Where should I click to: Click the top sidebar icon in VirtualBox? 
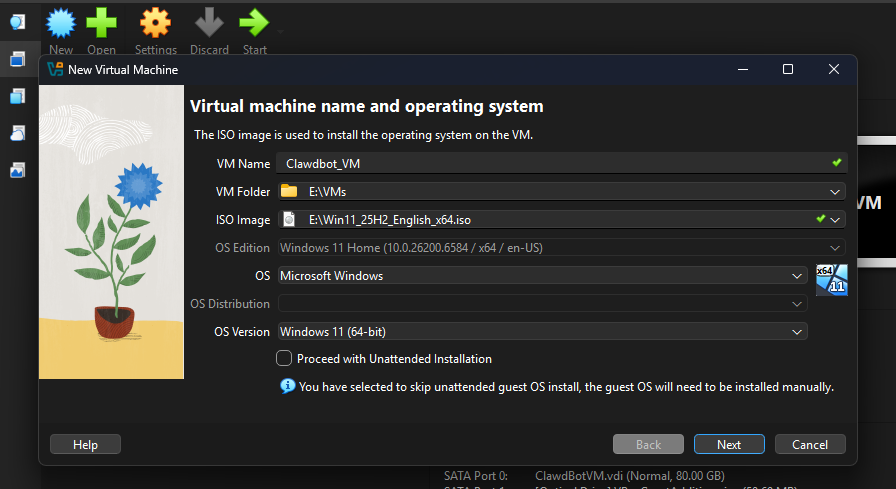[x=18, y=22]
